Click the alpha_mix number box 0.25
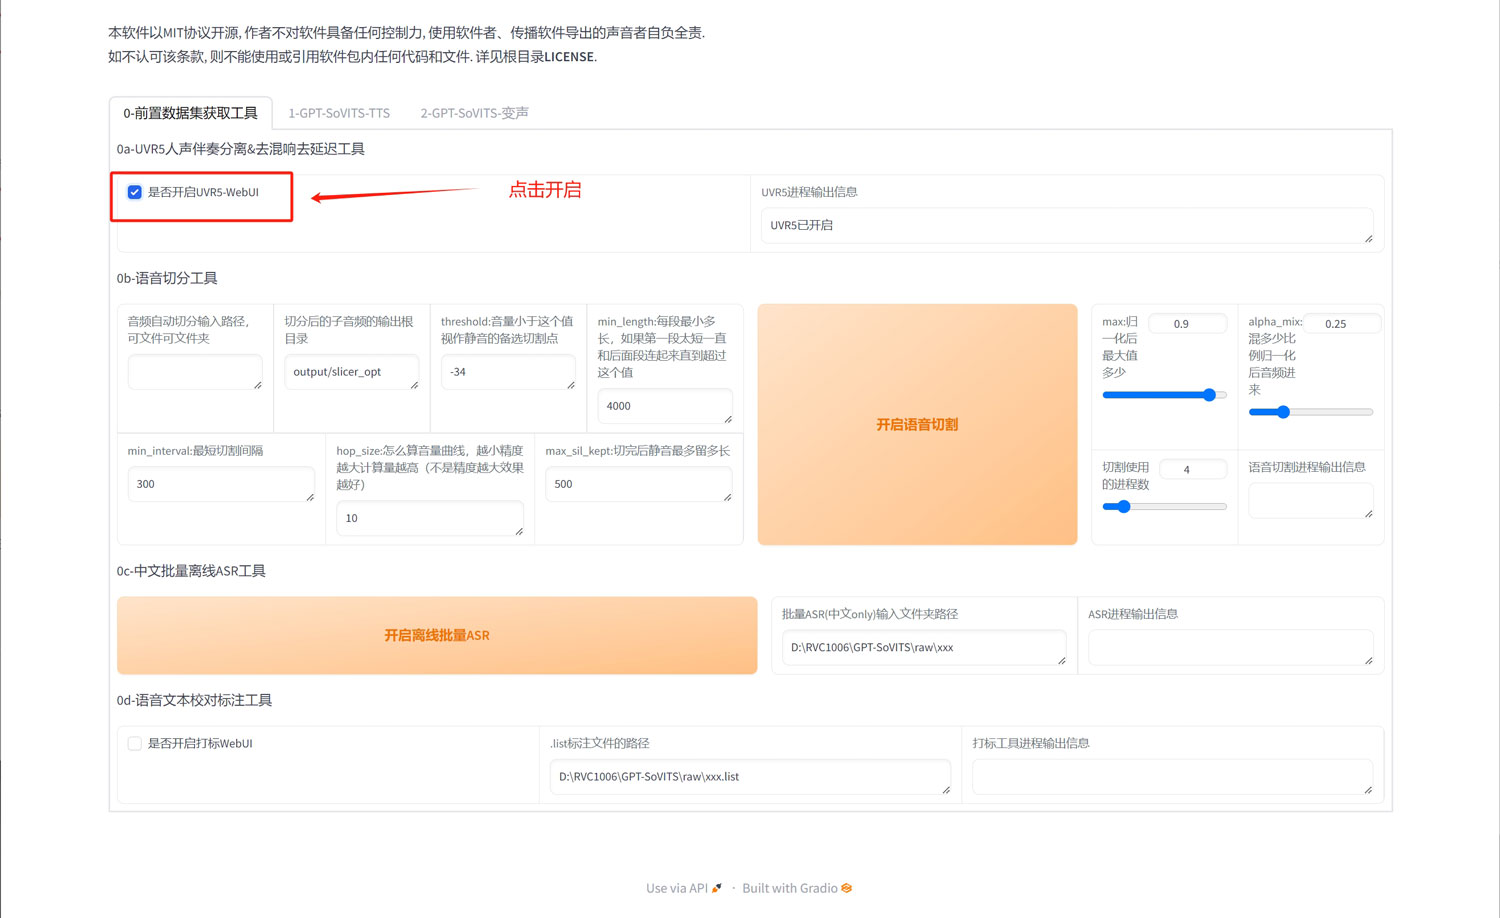 [1341, 324]
